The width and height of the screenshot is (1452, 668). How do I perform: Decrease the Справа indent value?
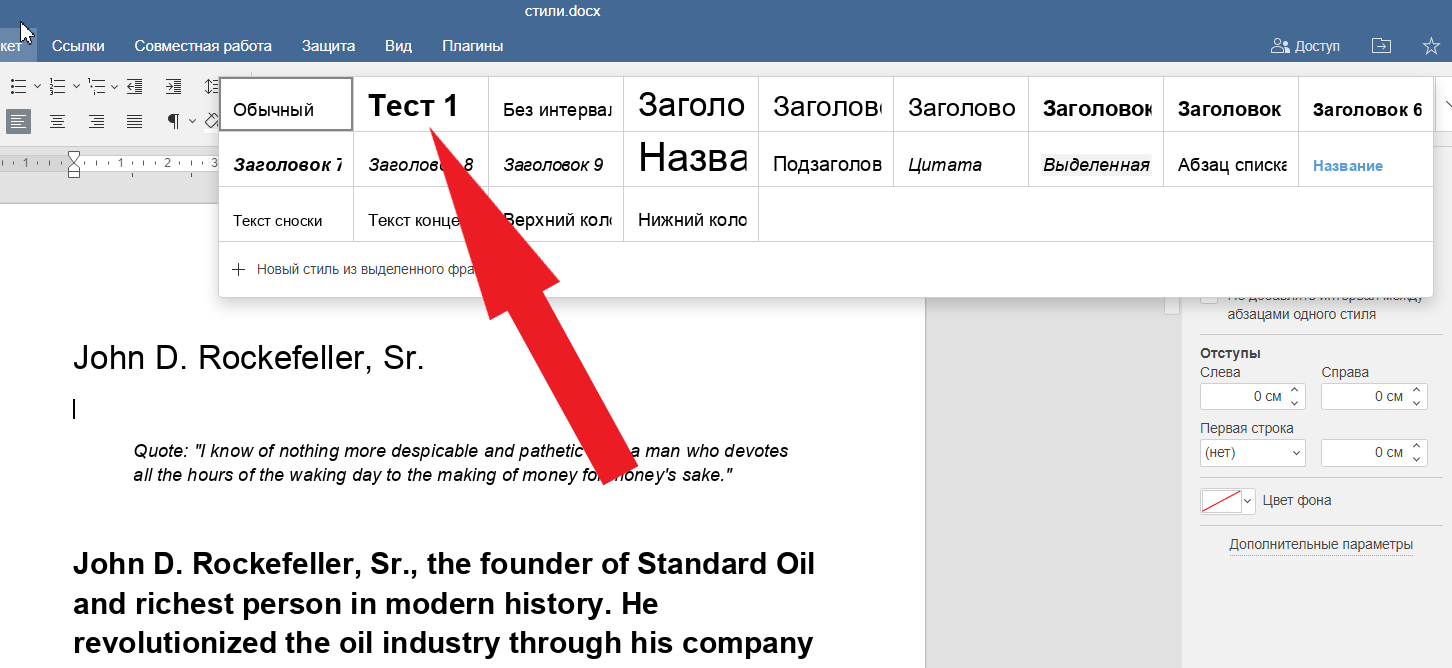[x=1415, y=402]
